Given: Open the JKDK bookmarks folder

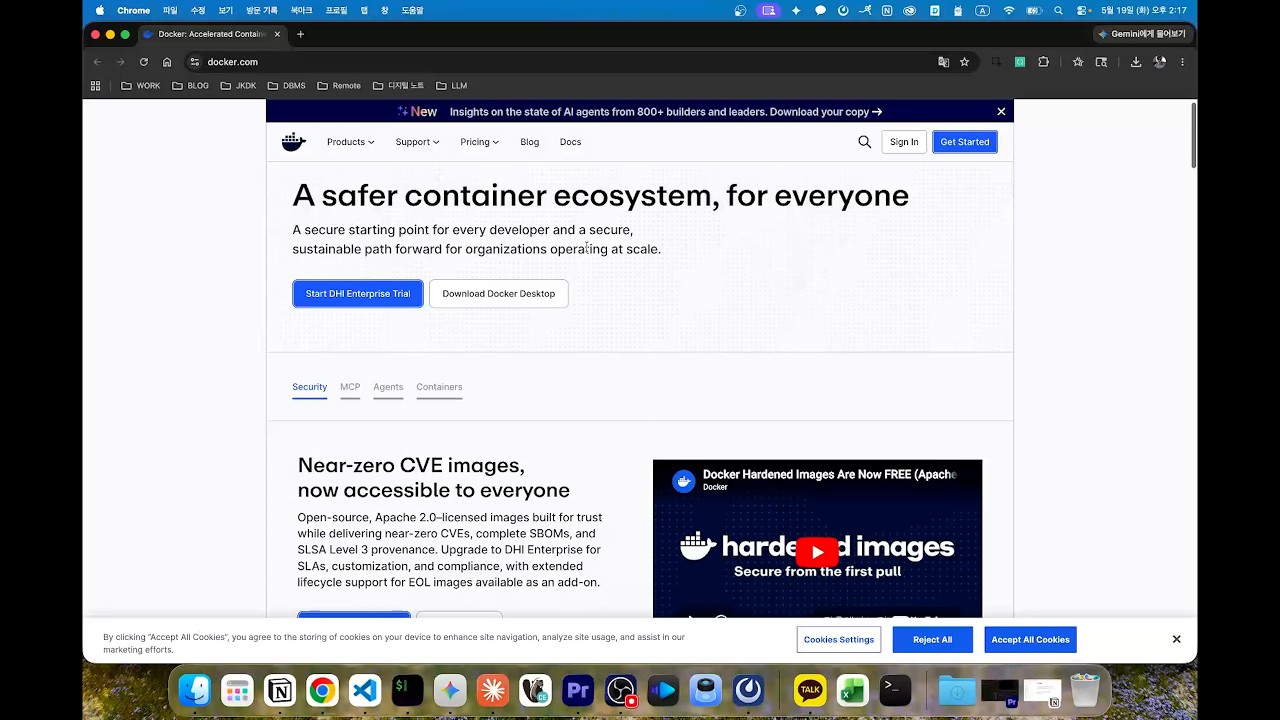Looking at the screenshot, I should click(238, 86).
